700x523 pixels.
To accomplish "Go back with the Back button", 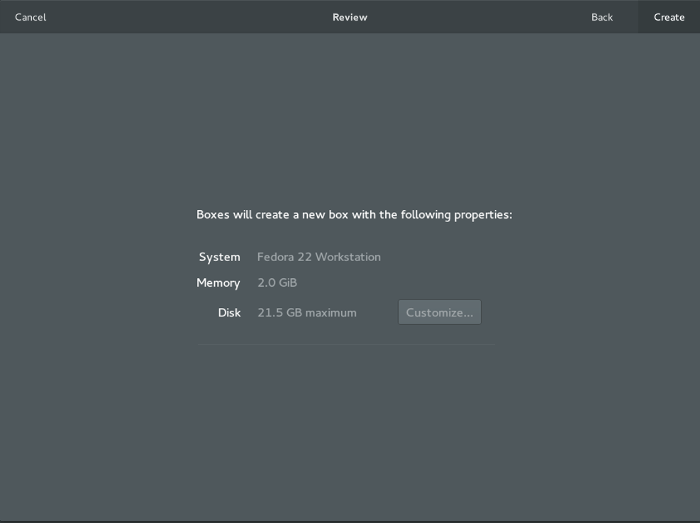I will (x=602, y=17).
